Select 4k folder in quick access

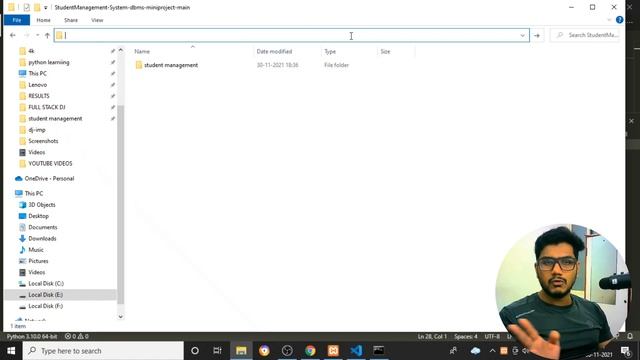click(x=31, y=51)
